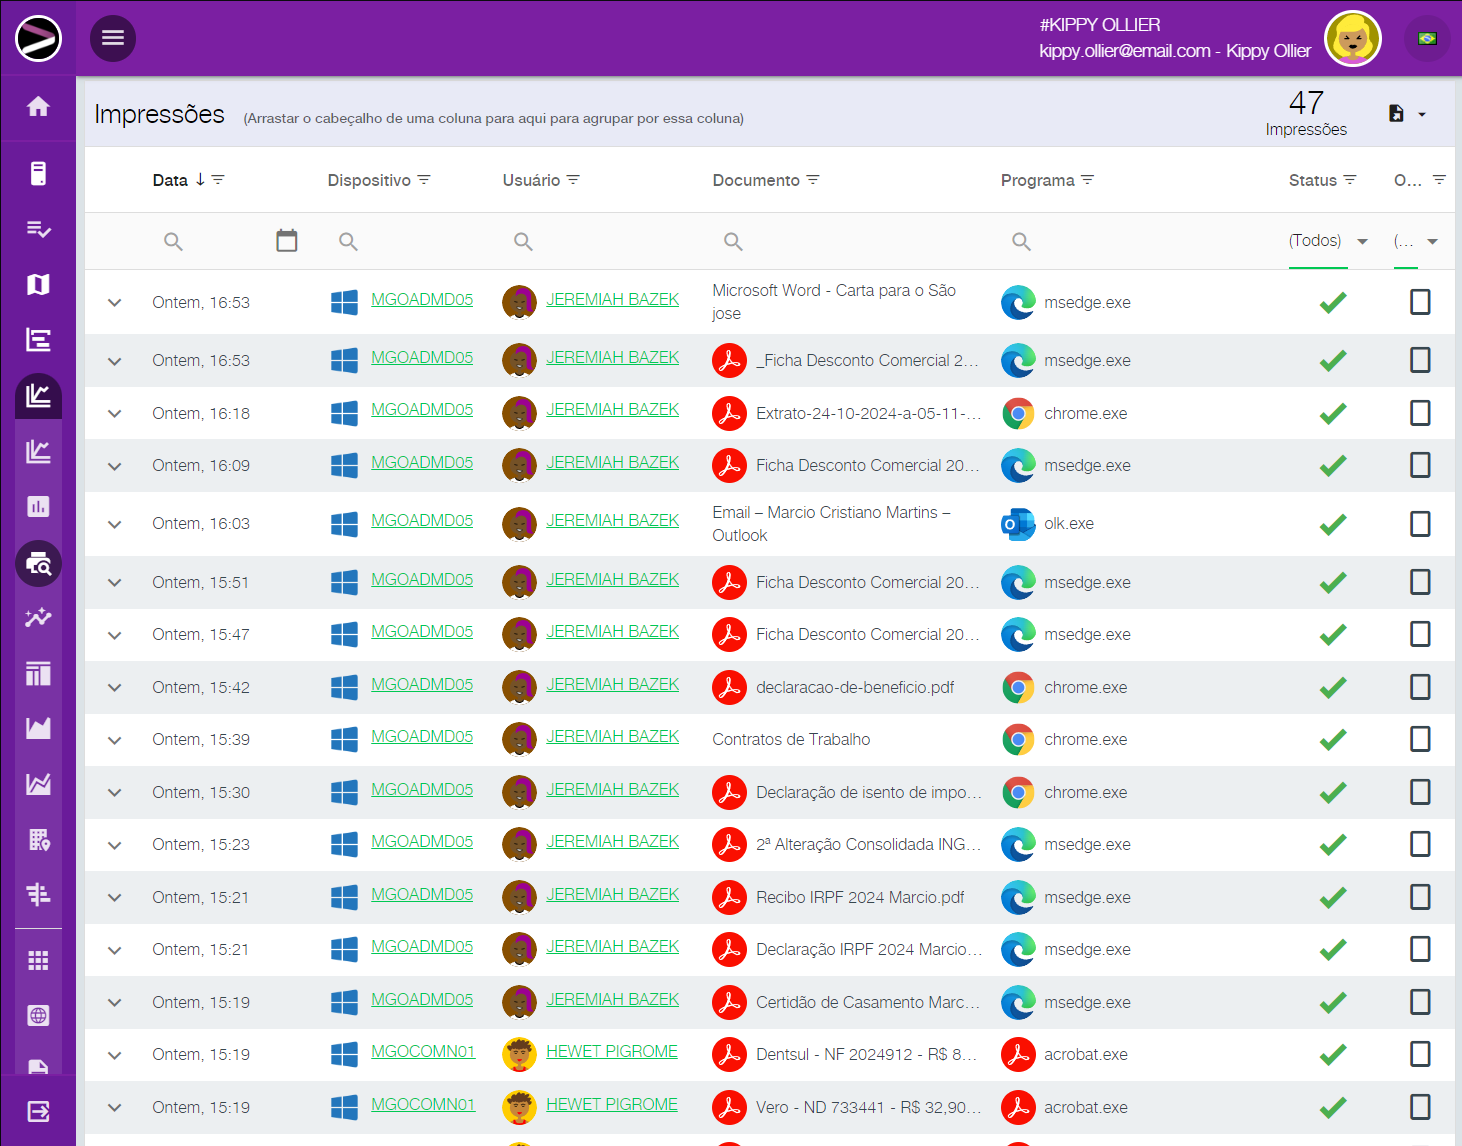The width and height of the screenshot is (1462, 1146).
Task: Select checkbox for declaracao-de-beneficio.pdf row
Action: [1420, 687]
